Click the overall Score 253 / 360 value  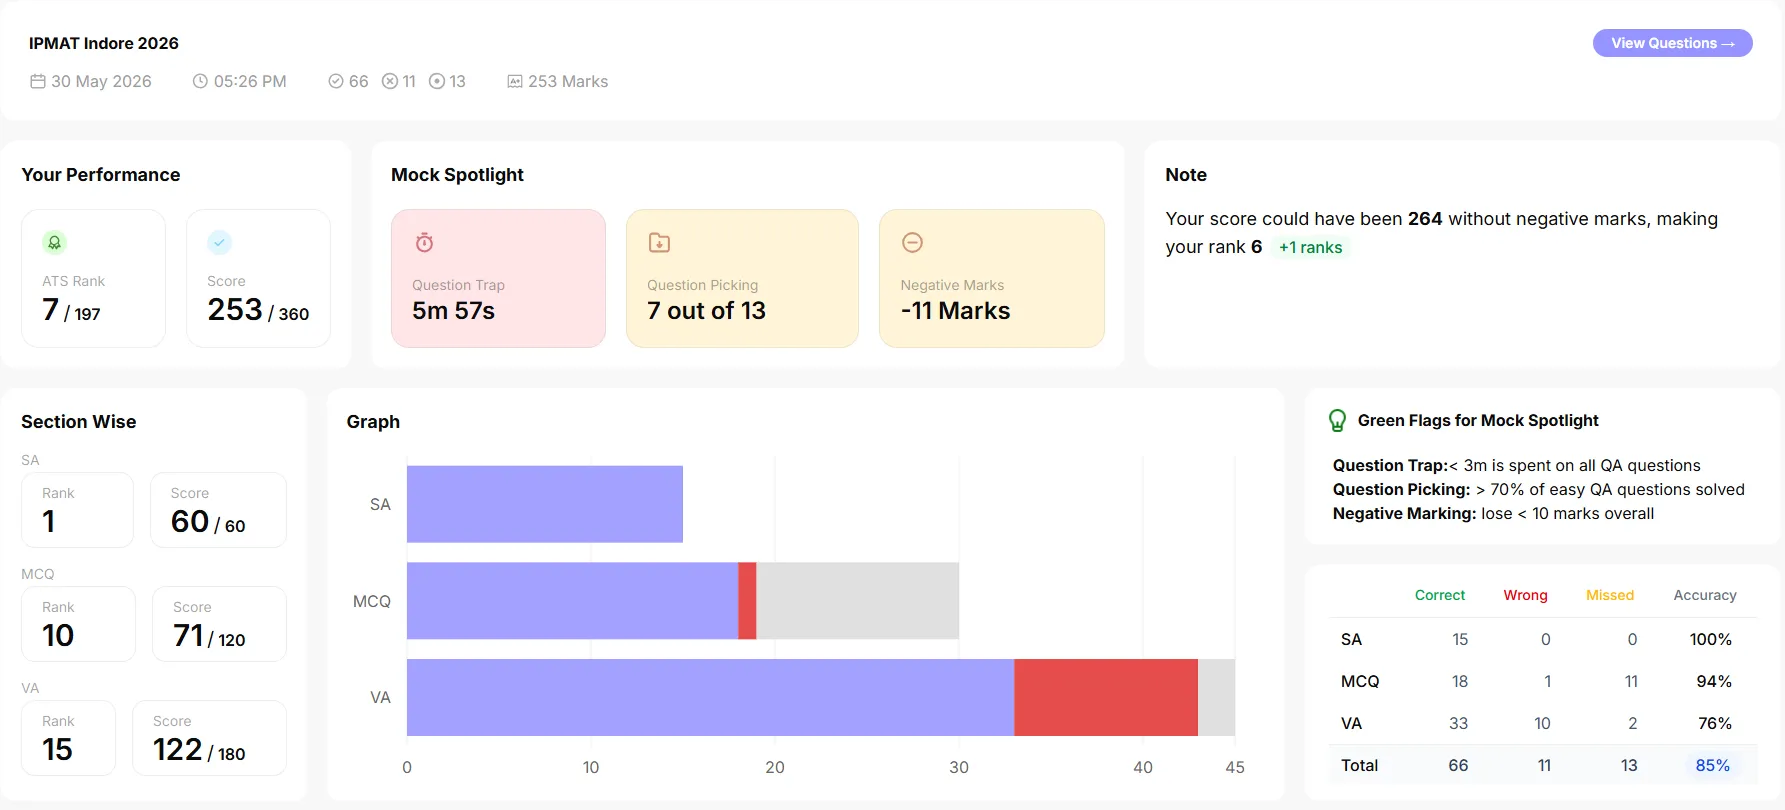click(258, 310)
